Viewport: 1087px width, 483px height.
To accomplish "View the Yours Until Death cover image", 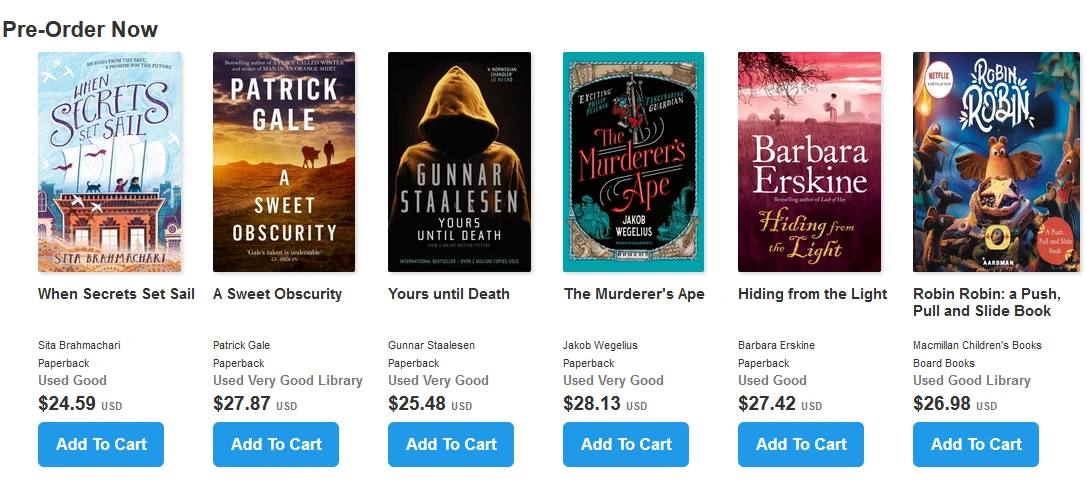I will point(459,162).
